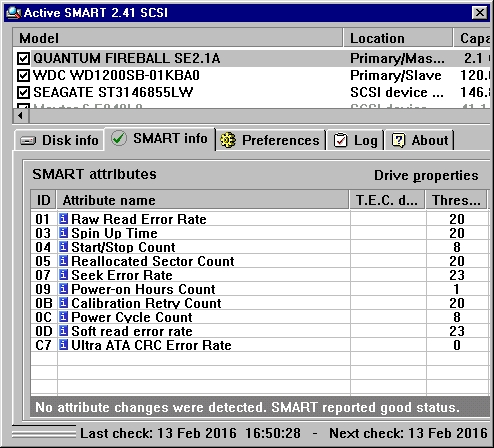Click info icon beside Soft read error rate
Viewport: 494px width, 448px height.
pyautogui.click(x=63, y=331)
